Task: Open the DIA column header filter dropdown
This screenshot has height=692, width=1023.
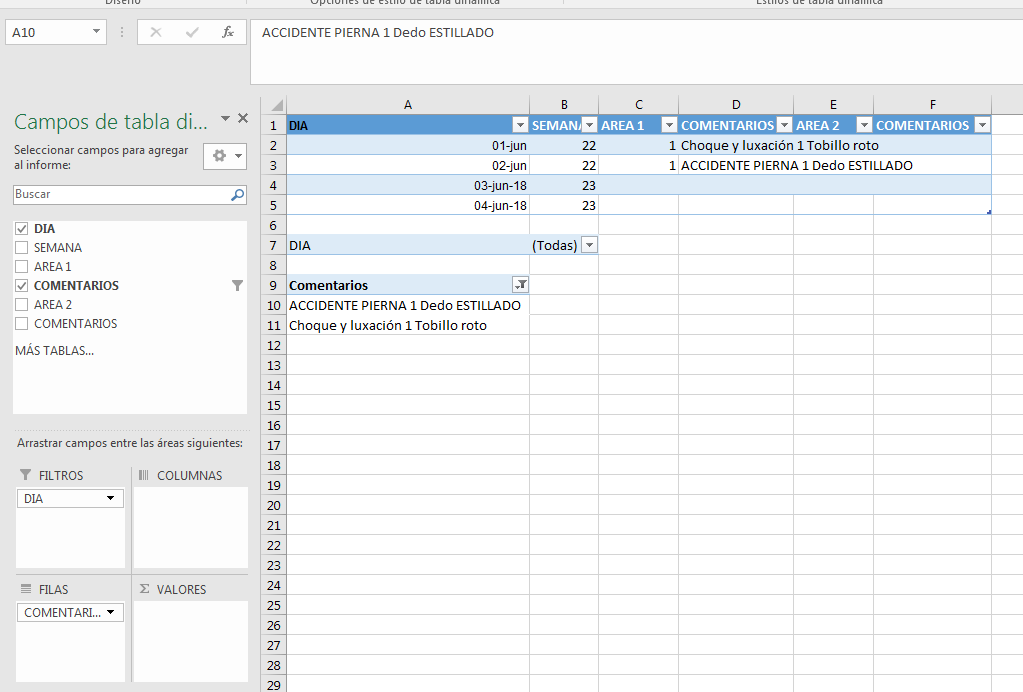Action: [520, 125]
